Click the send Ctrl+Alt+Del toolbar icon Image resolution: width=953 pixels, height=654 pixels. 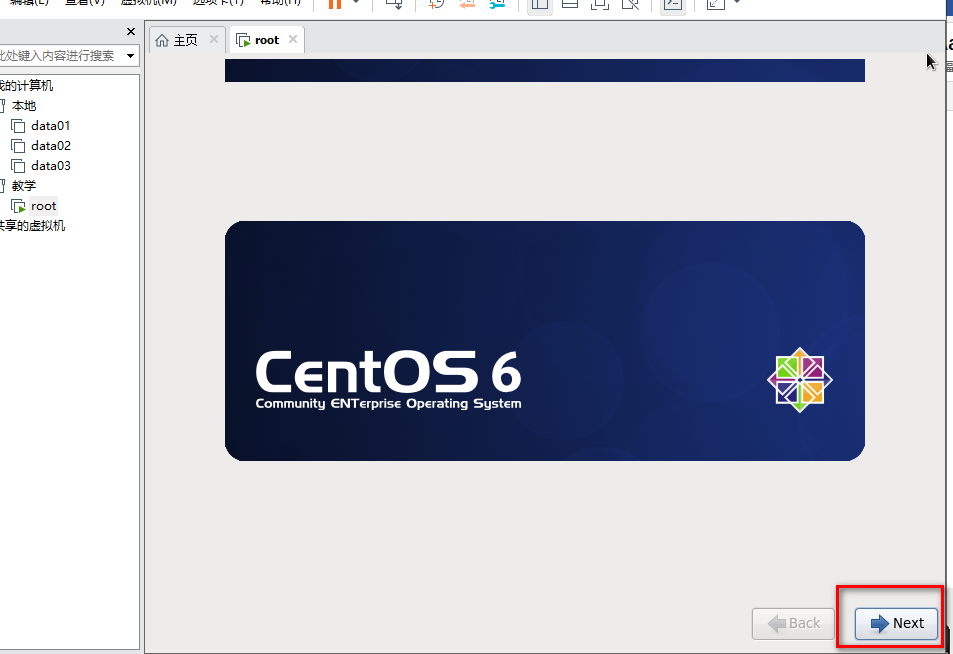pos(394,4)
